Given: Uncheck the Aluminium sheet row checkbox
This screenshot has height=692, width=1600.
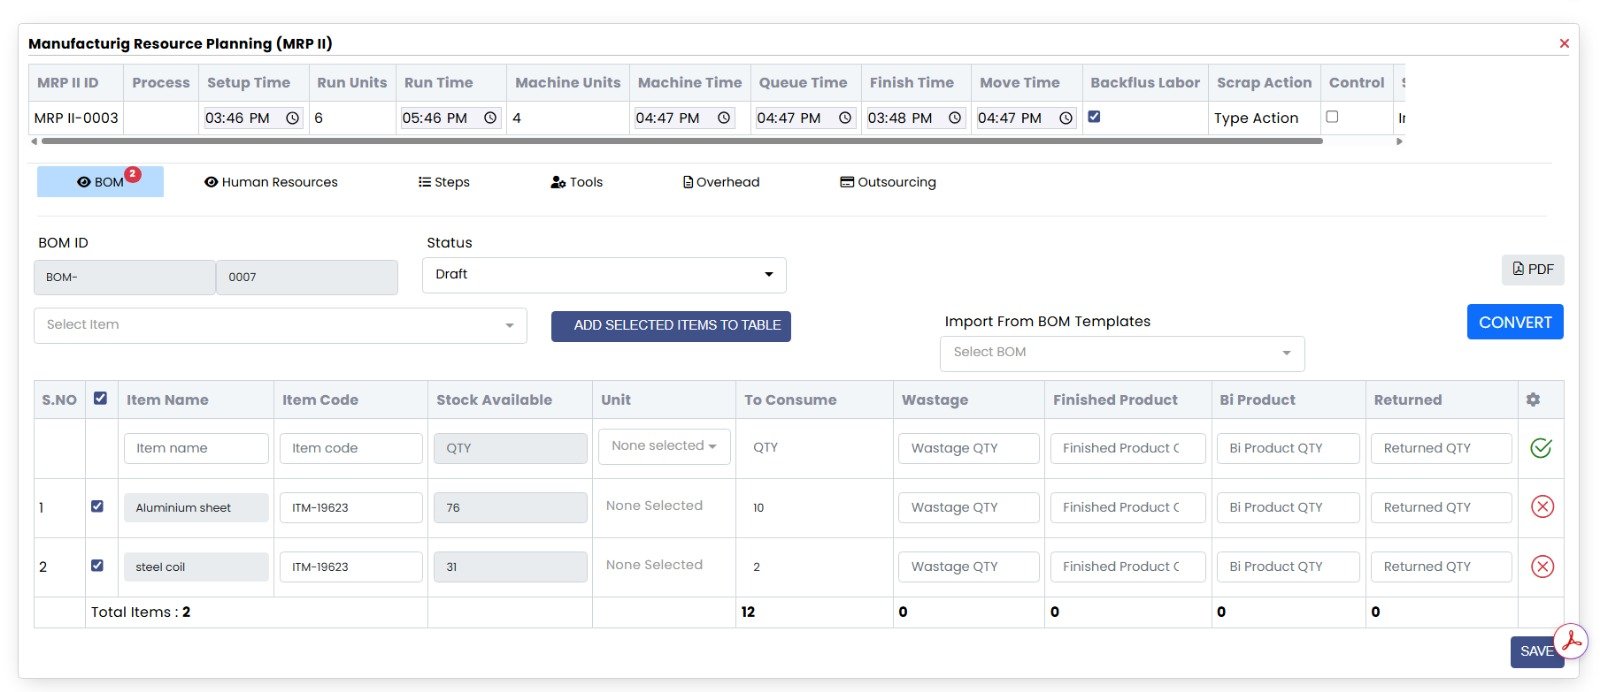Looking at the screenshot, I should click(97, 506).
